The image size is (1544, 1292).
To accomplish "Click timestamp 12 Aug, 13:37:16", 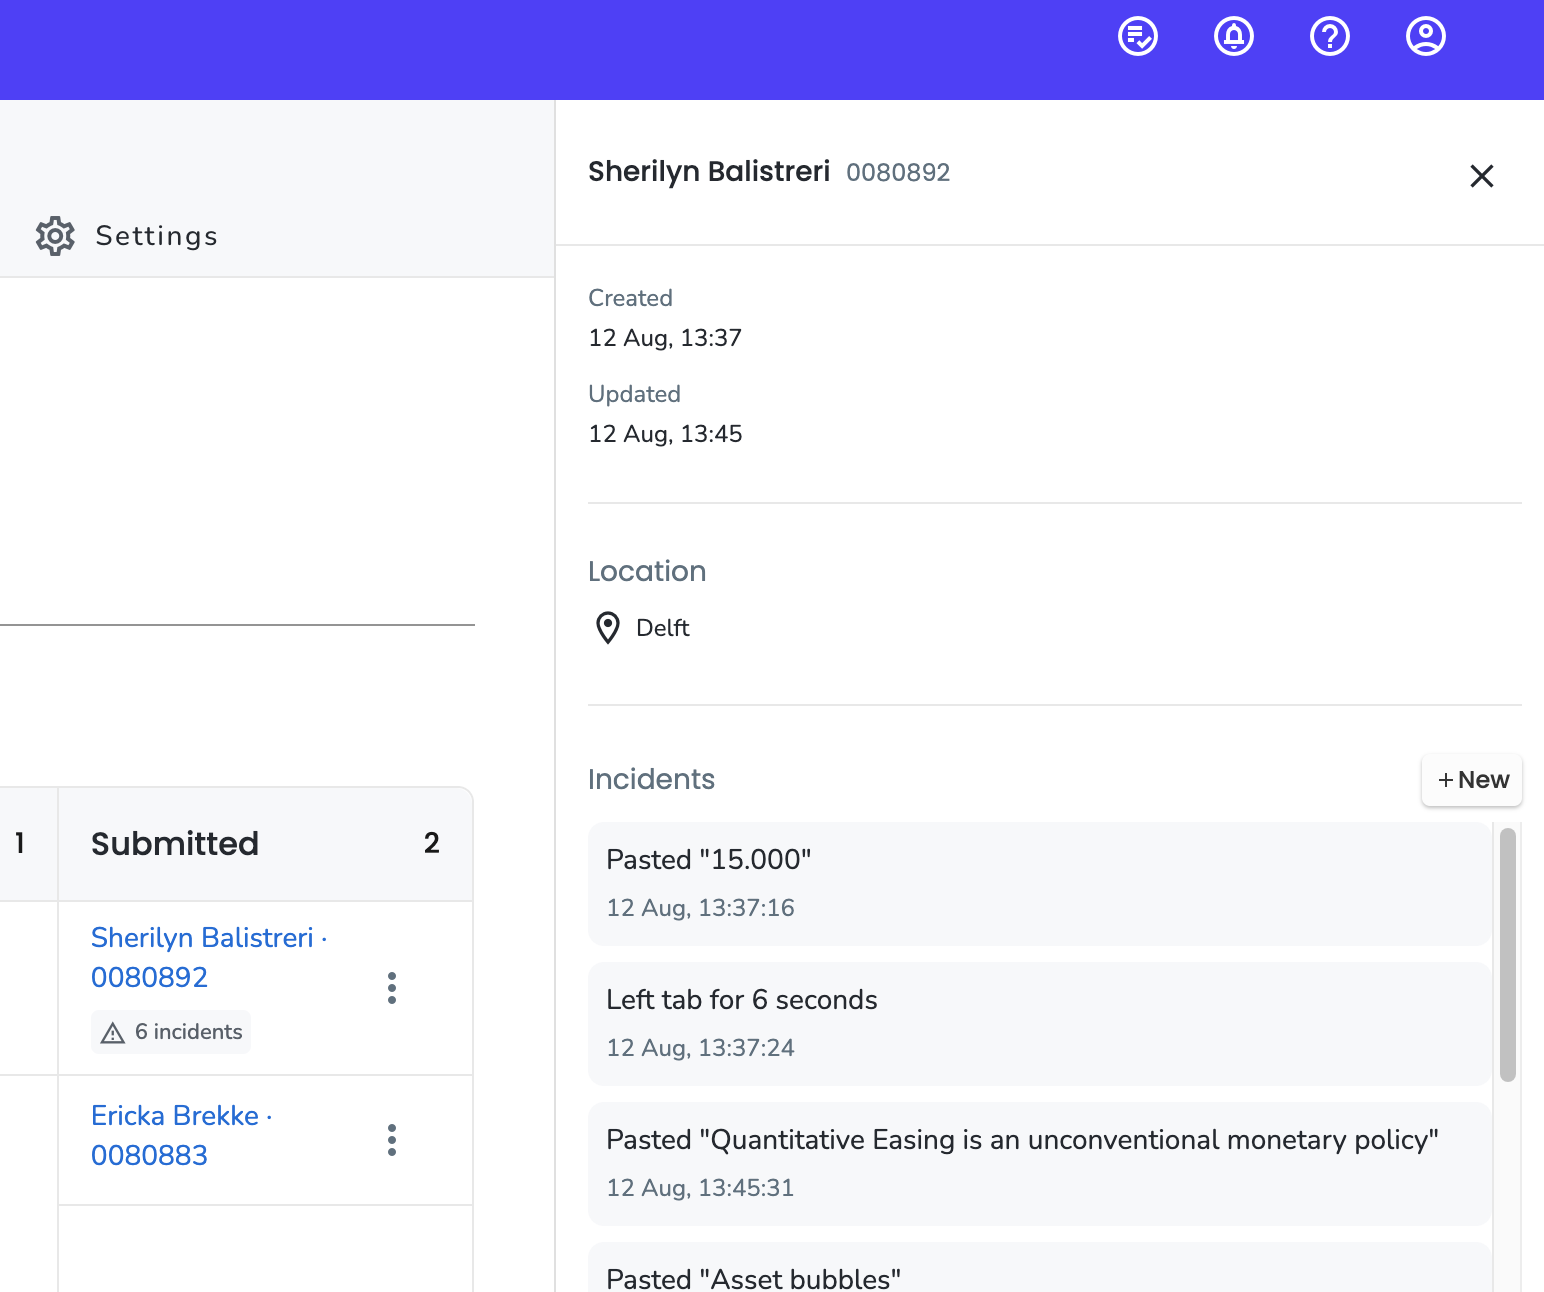I will click(x=700, y=908).
